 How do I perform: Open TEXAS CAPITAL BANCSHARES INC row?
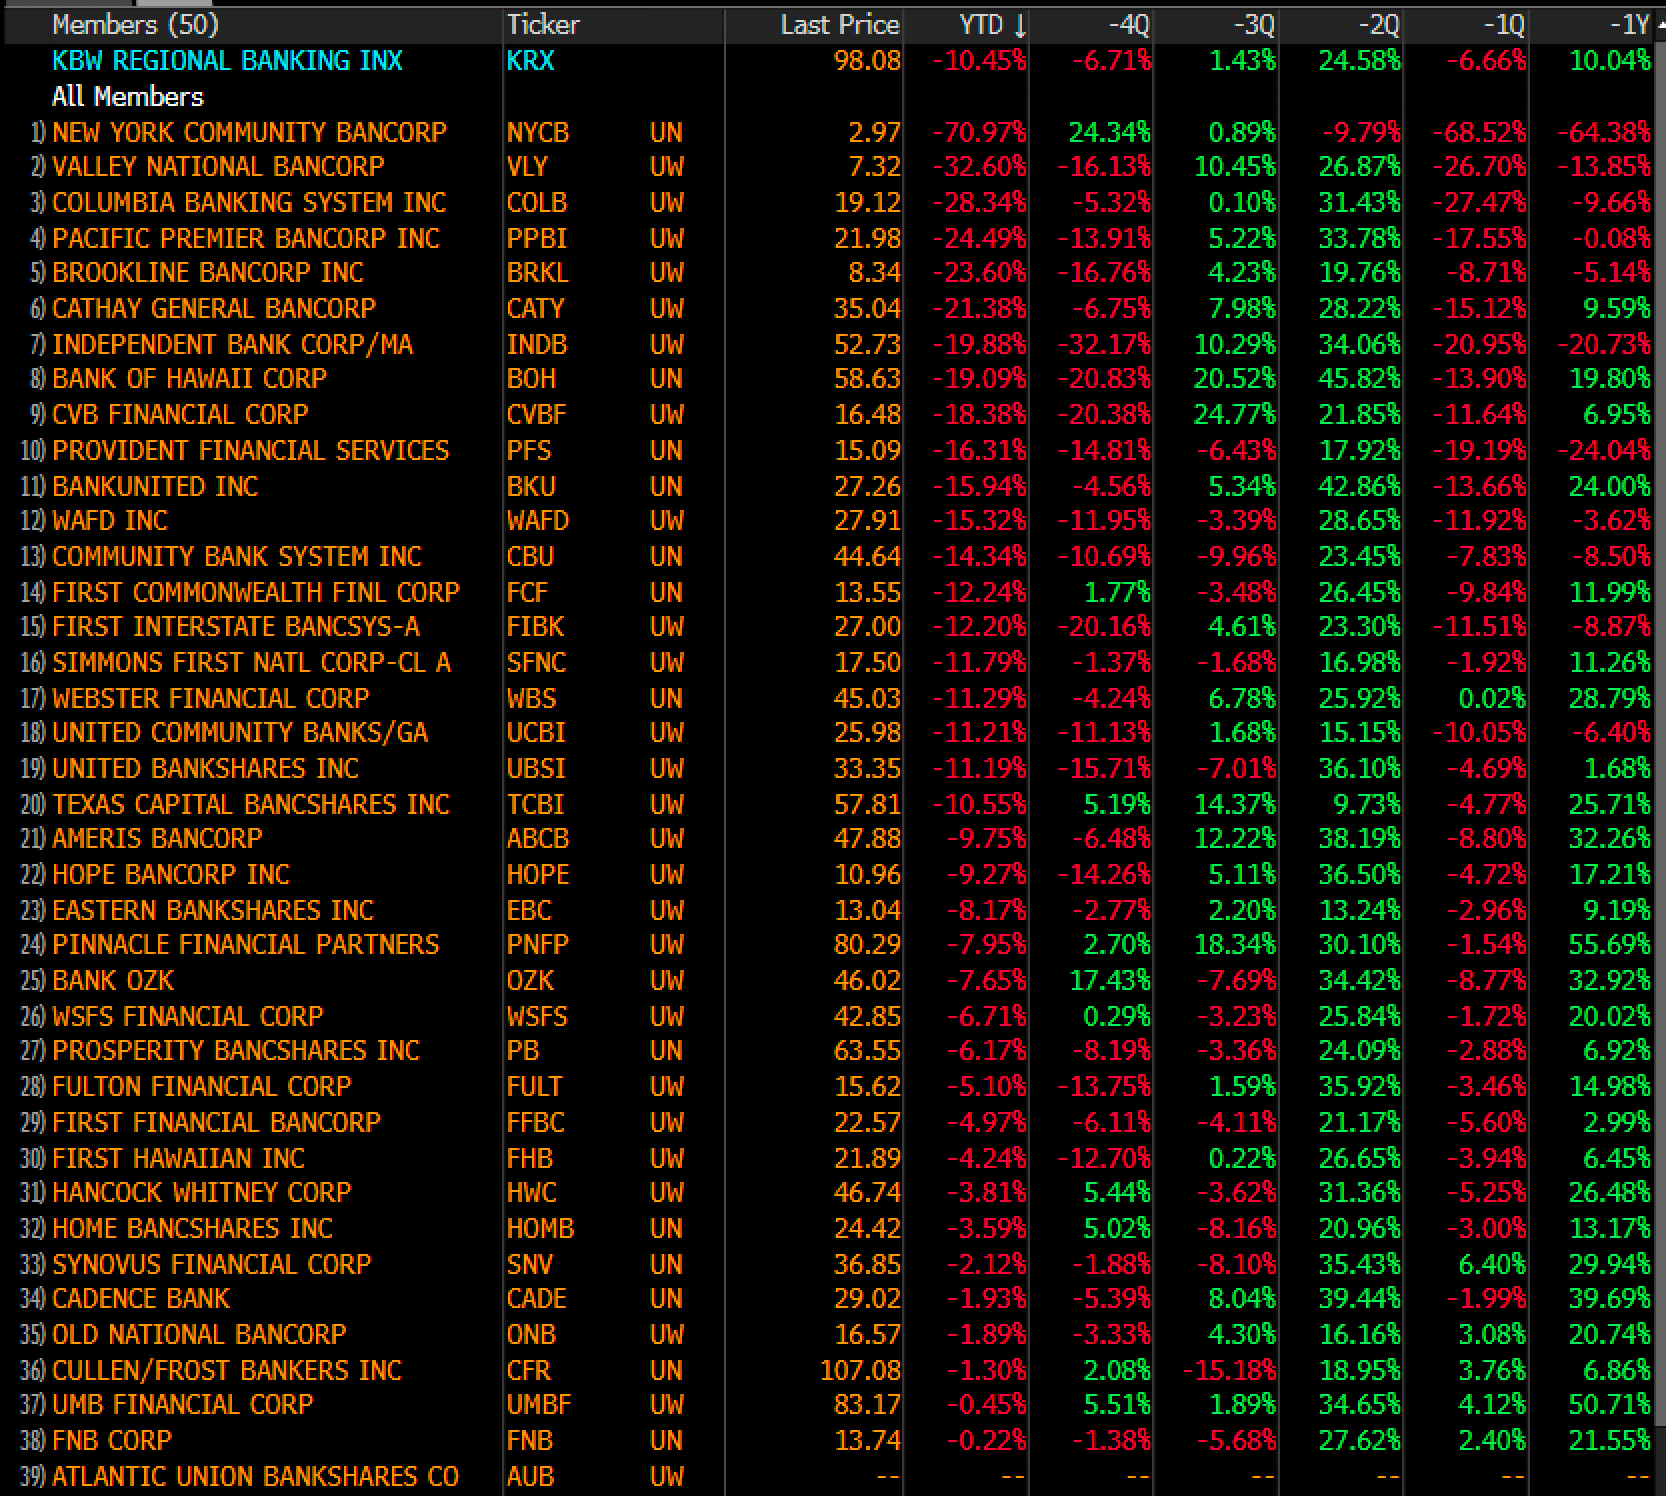pyautogui.click(x=830, y=804)
